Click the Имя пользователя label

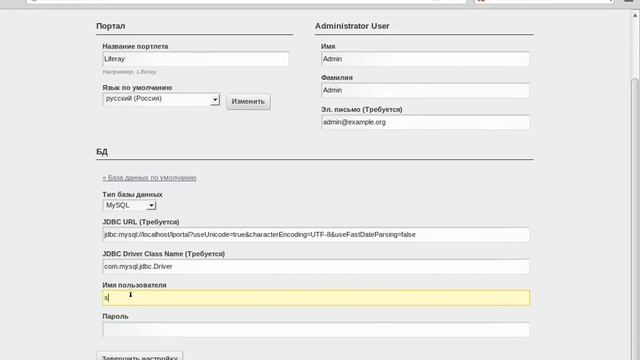click(x=134, y=285)
